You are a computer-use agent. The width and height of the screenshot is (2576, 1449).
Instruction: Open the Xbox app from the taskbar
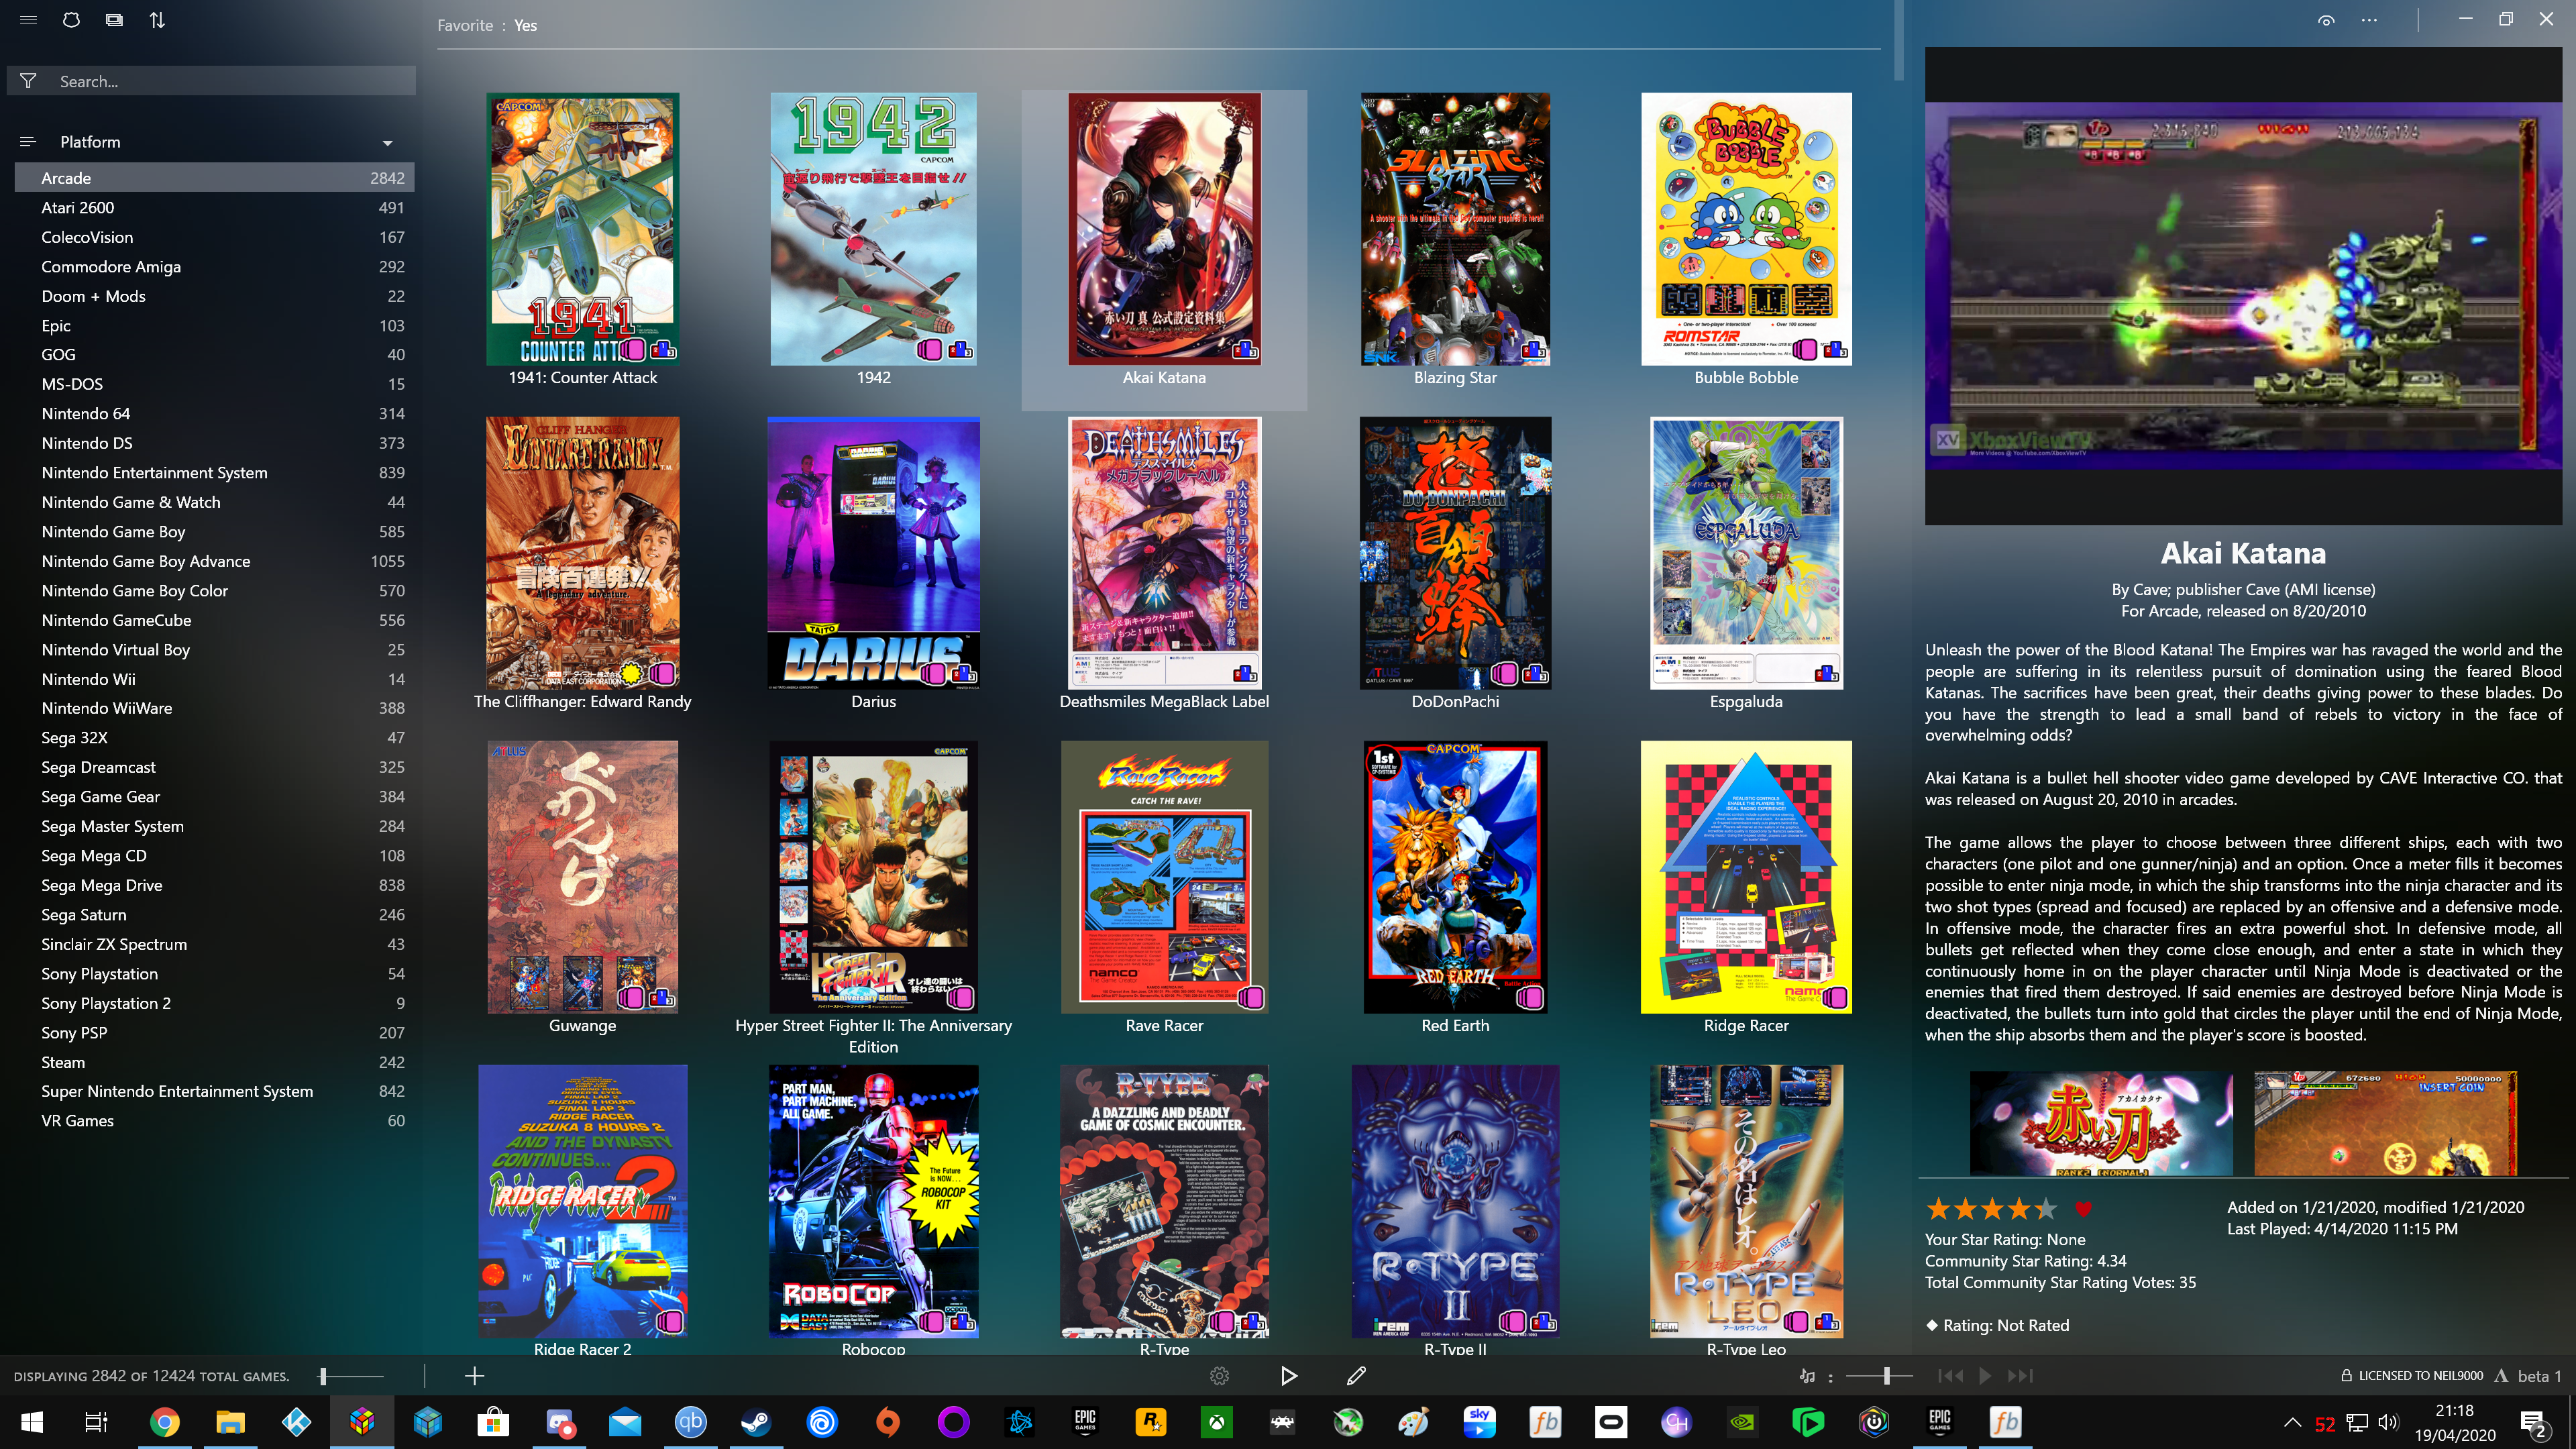[1217, 1421]
